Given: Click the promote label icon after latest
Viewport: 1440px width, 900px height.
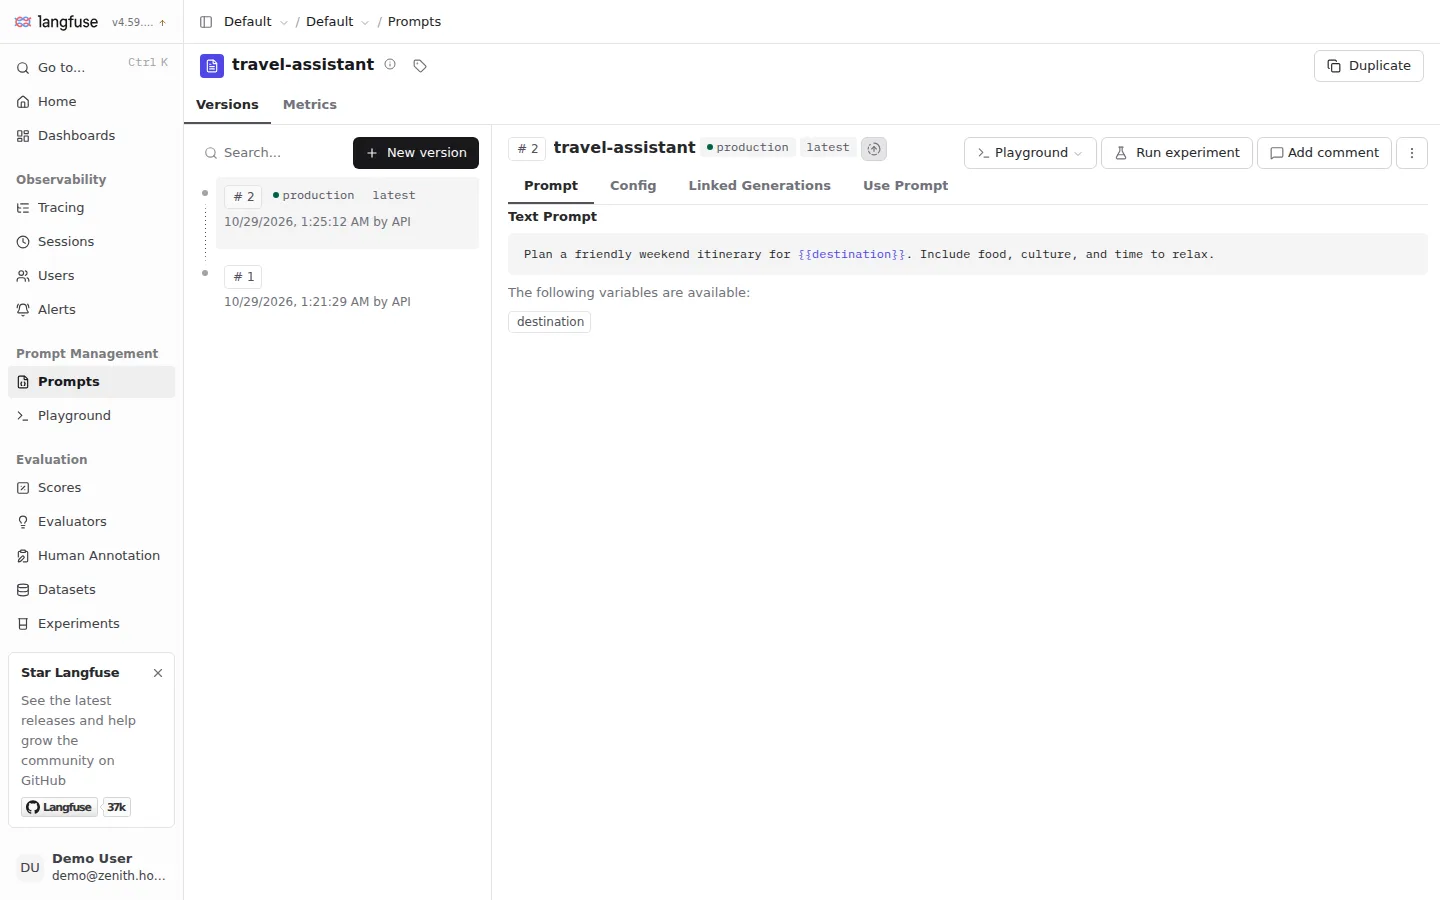Looking at the screenshot, I should tap(874, 149).
